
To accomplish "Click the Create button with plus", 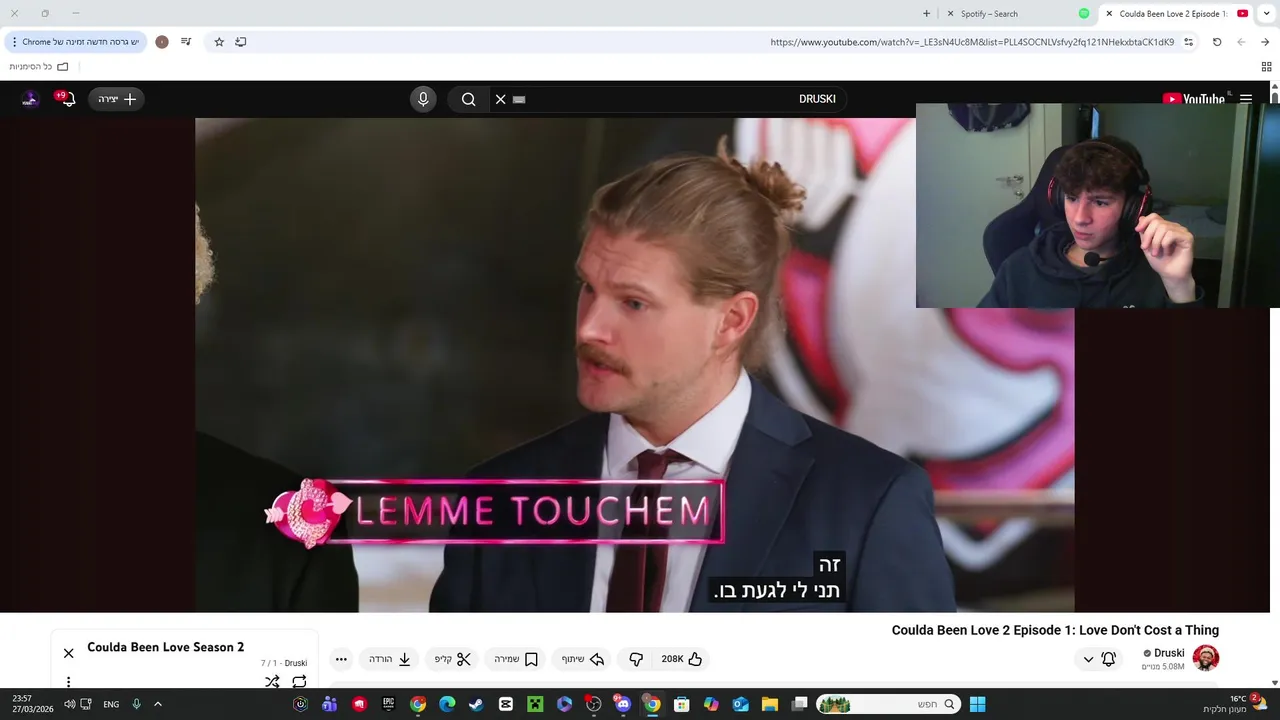I will pyautogui.click(x=116, y=99).
